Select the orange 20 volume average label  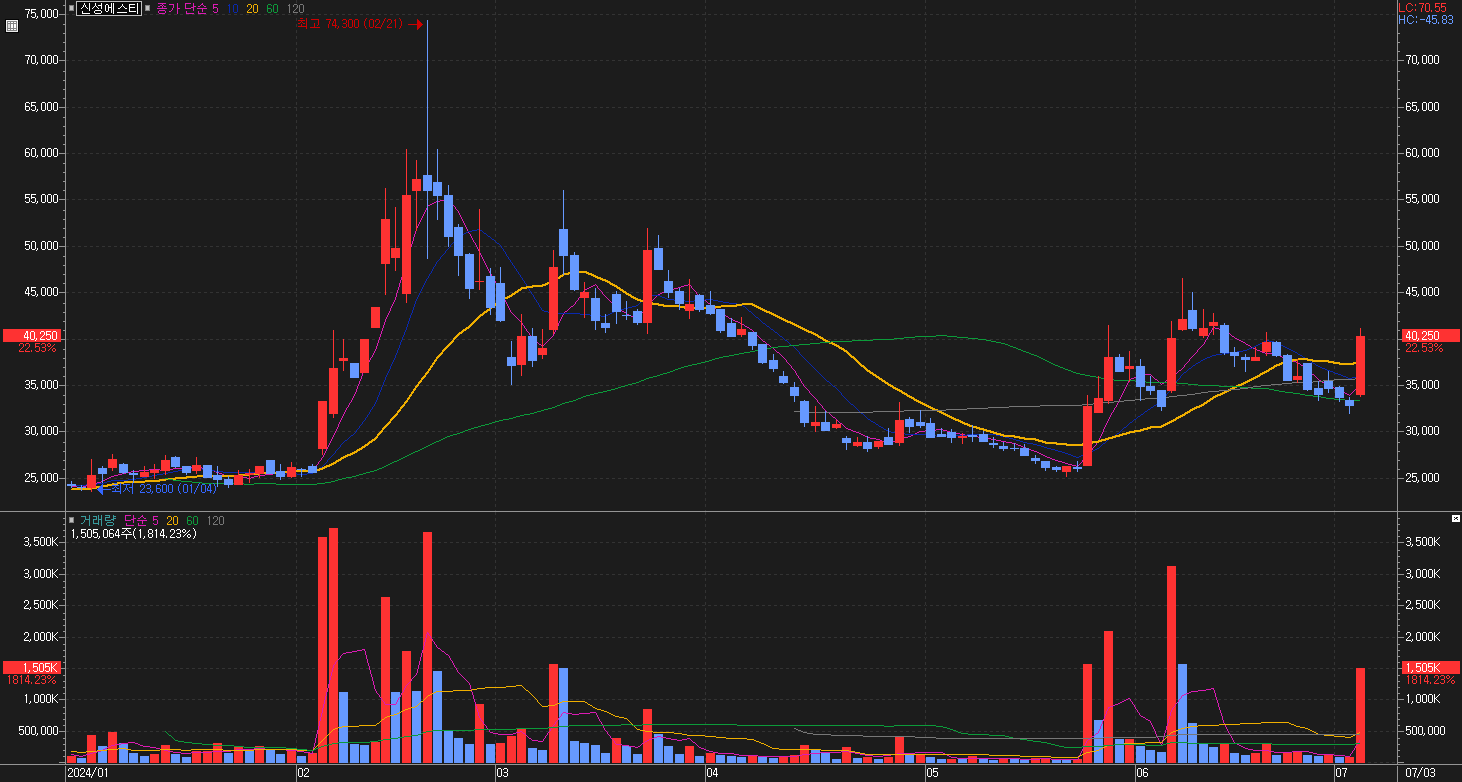click(x=173, y=520)
